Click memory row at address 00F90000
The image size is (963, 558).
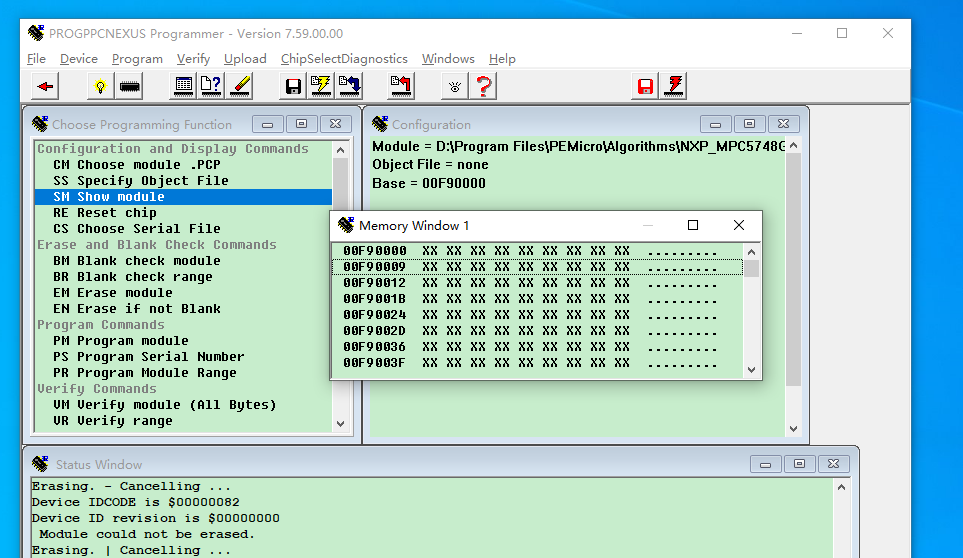click(537, 250)
